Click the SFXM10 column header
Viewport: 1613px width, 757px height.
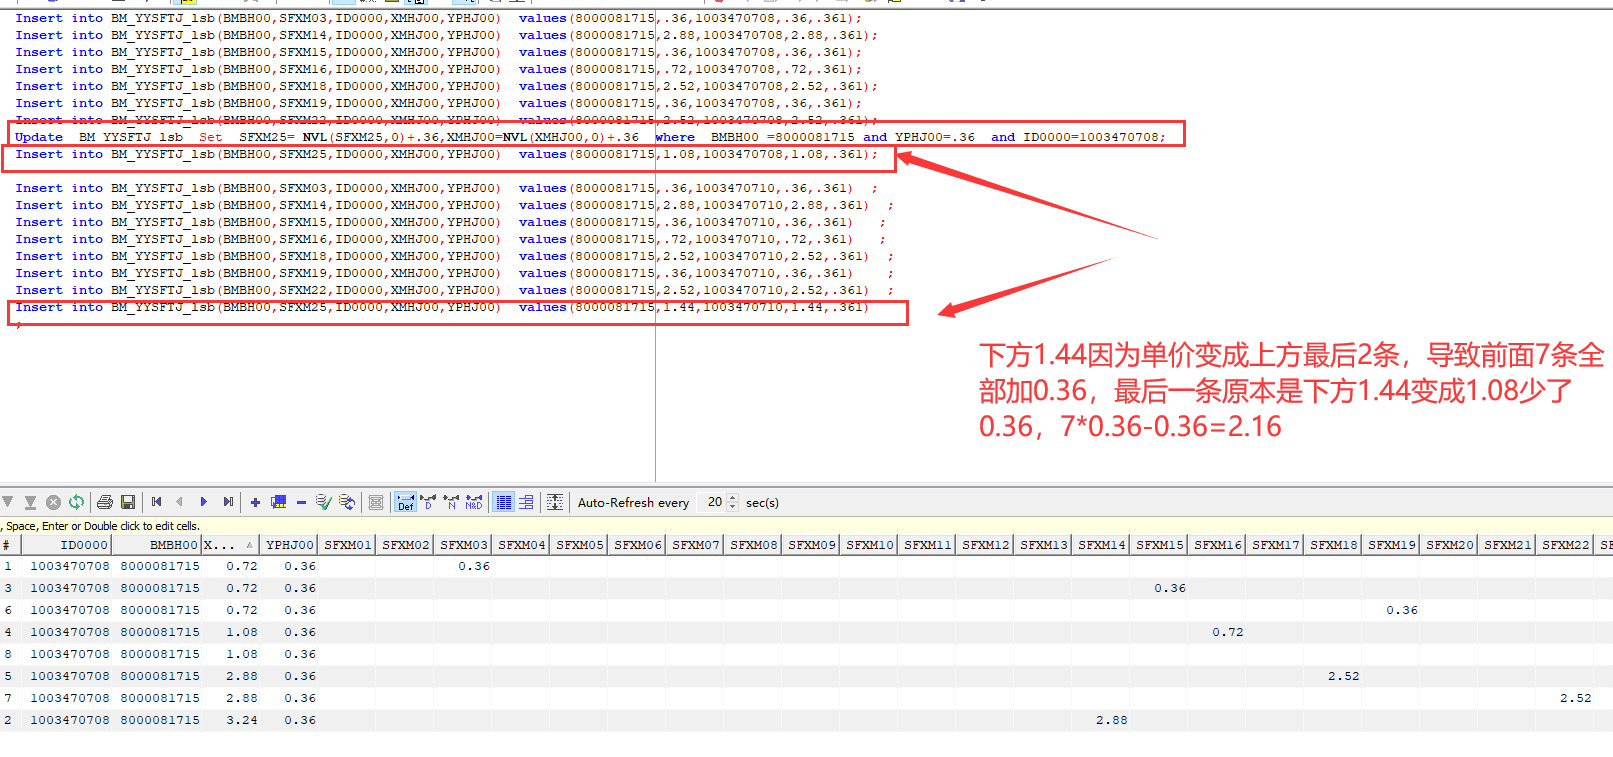pyautogui.click(x=869, y=545)
